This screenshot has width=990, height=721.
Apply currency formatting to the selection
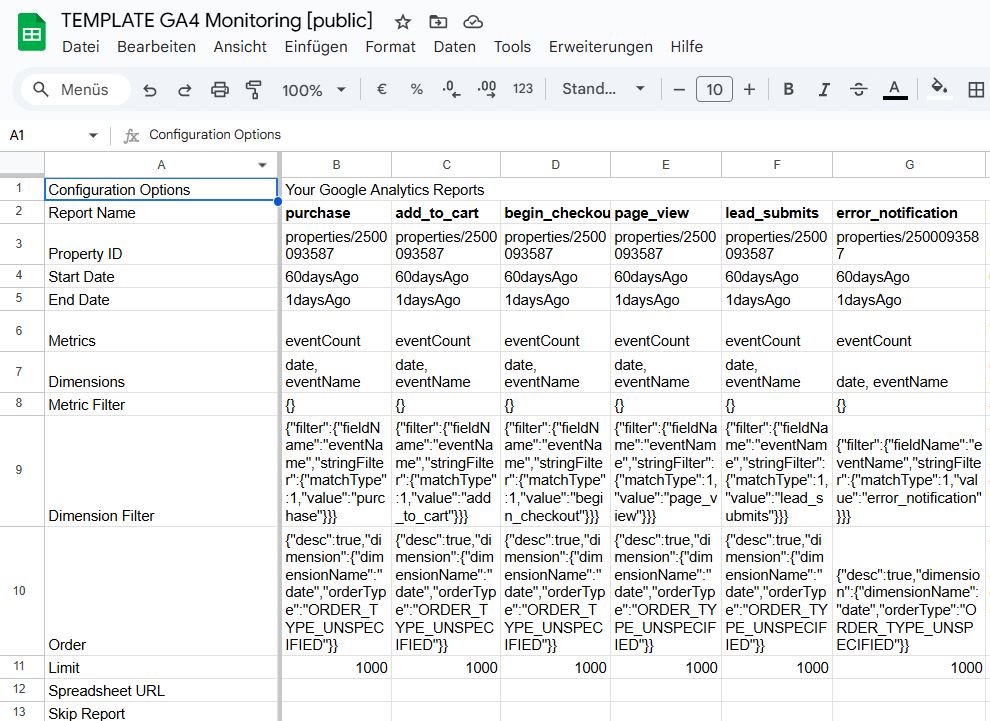click(x=381, y=89)
